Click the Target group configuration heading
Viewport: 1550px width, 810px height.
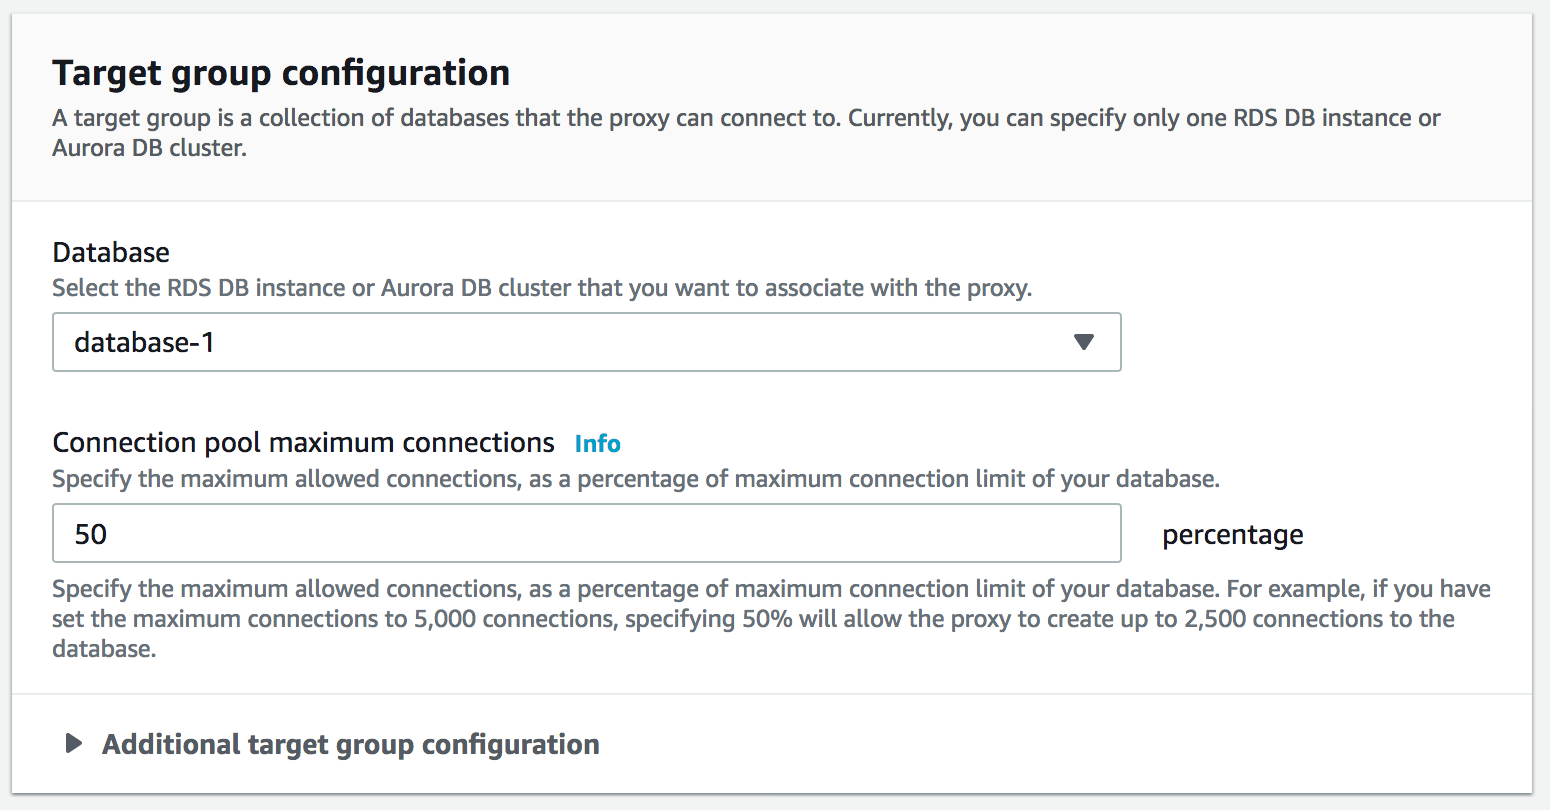pos(281,73)
